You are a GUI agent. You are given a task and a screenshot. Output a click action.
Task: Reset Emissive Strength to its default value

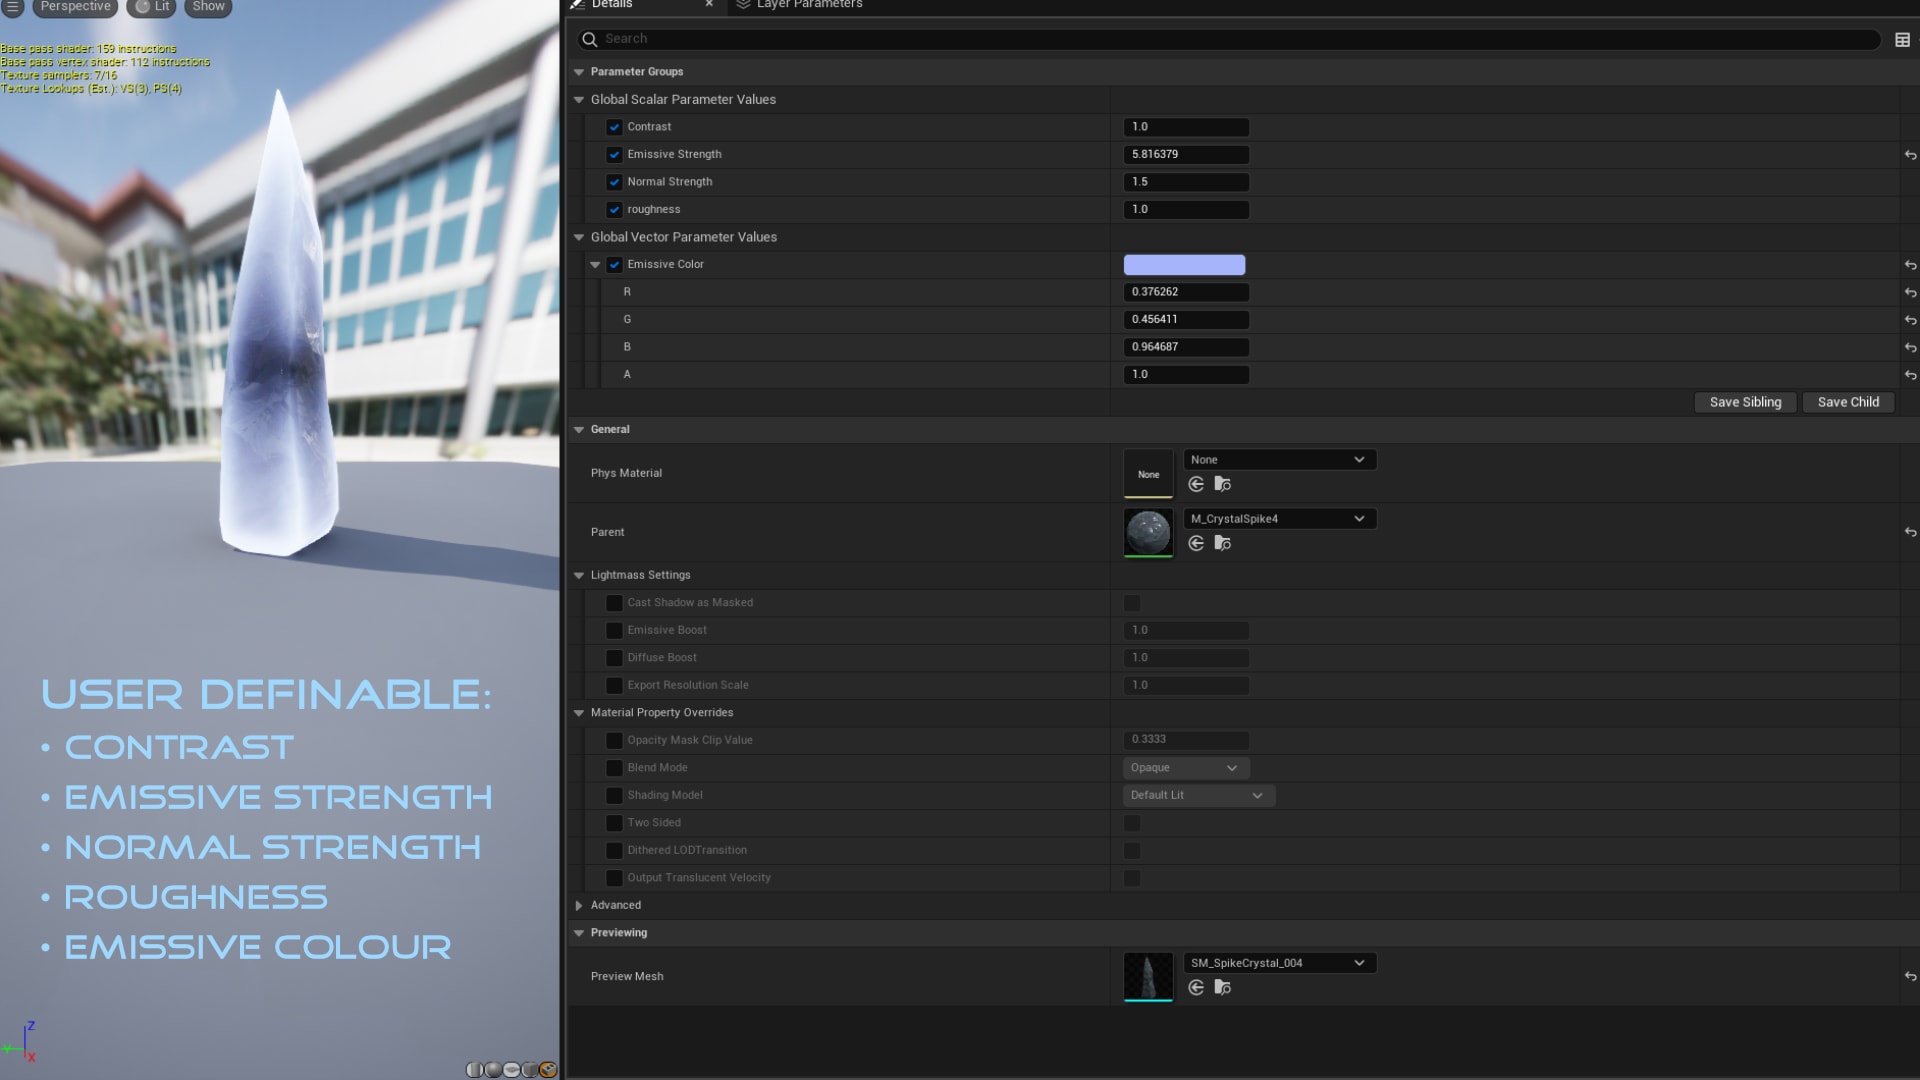[x=1910, y=155]
